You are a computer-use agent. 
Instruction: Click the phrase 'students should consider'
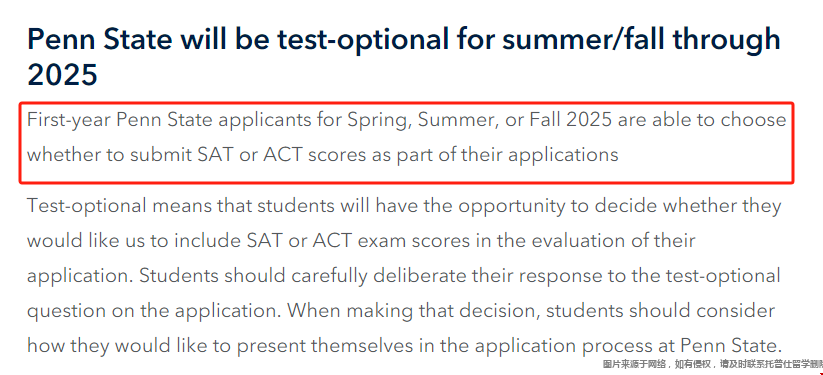[x=660, y=310]
